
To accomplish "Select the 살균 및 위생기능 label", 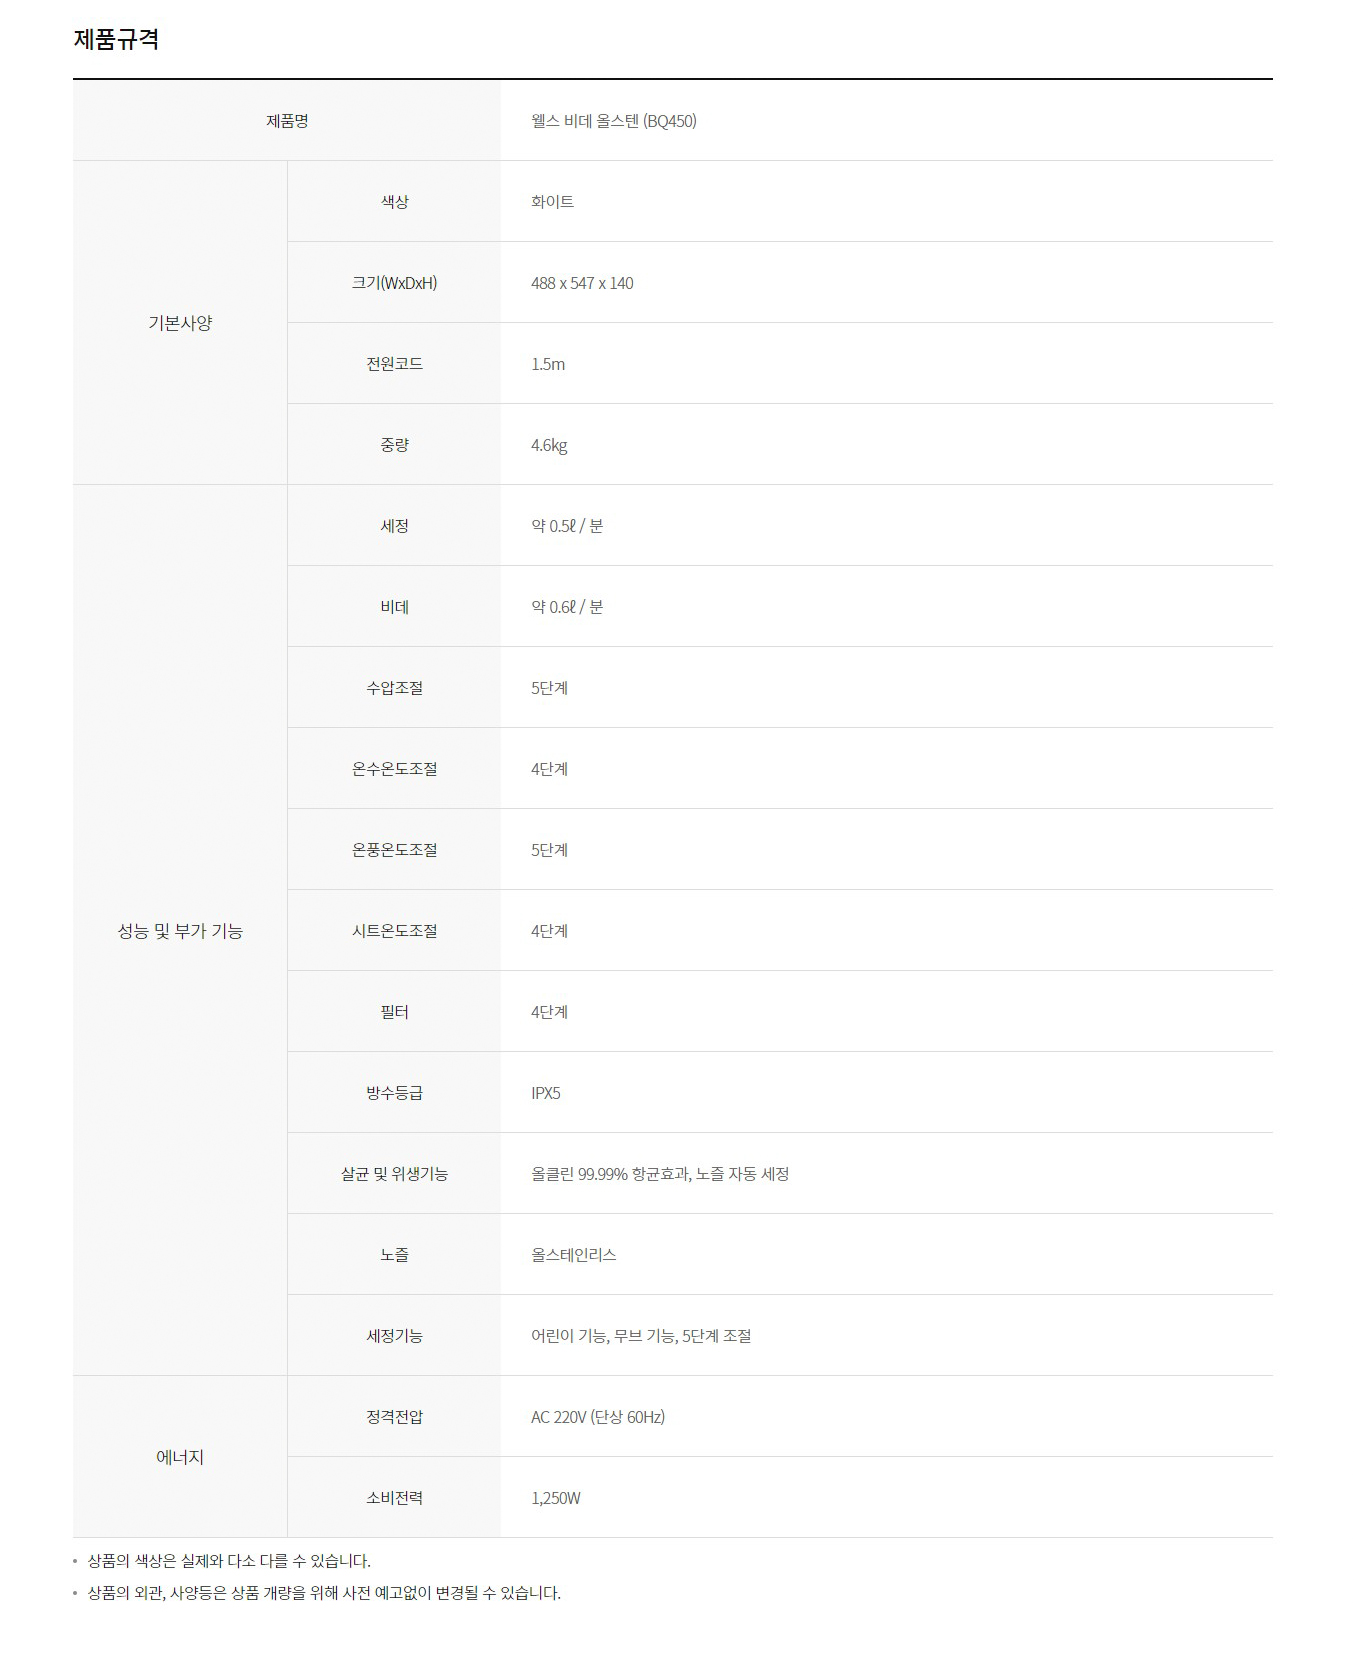I will coord(394,1174).
